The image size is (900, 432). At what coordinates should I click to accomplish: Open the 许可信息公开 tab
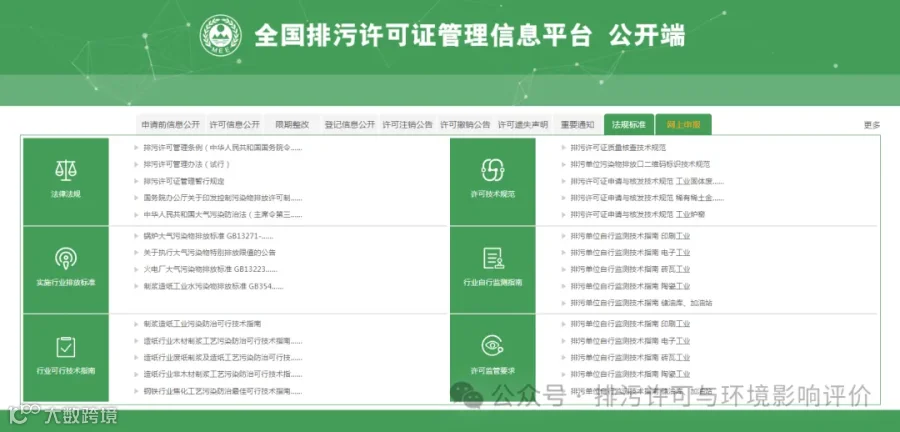point(235,124)
